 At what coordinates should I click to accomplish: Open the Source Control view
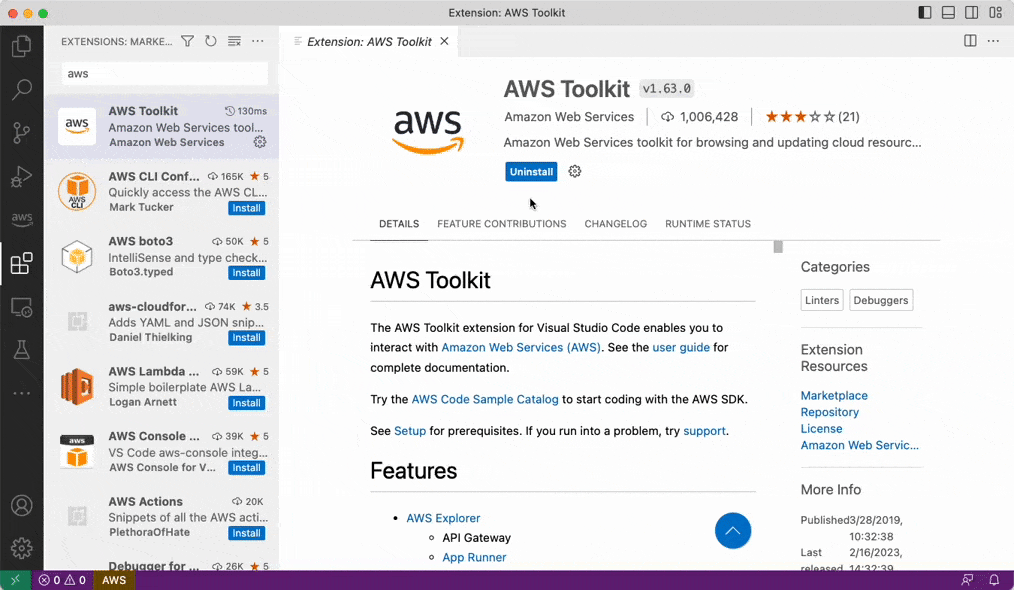(x=21, y=133)
